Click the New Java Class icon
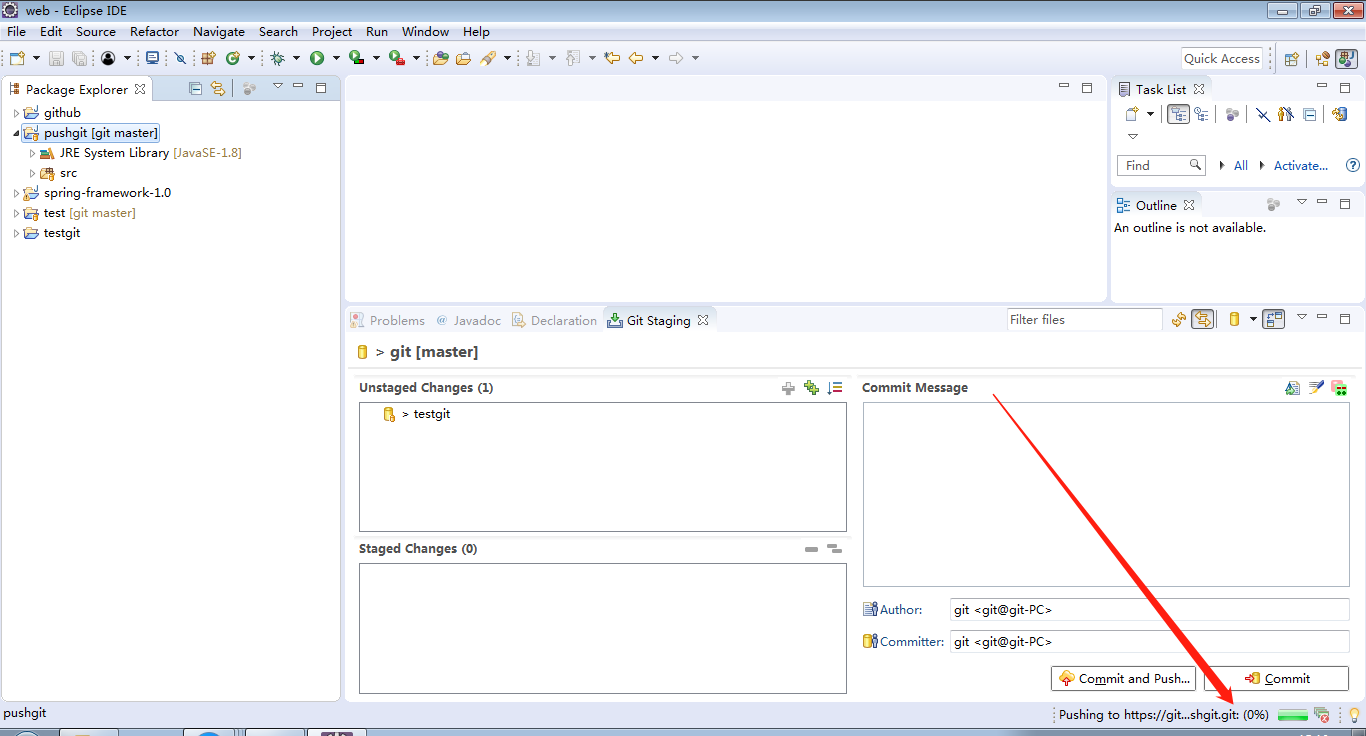 click(x=233, y=58)
